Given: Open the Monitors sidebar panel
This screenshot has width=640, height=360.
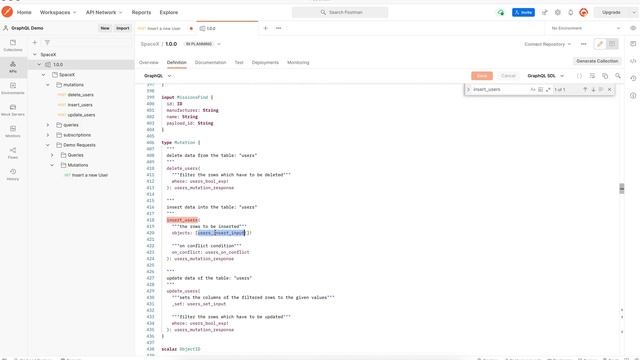Looking at the screenshot, I should click(13, 131).
